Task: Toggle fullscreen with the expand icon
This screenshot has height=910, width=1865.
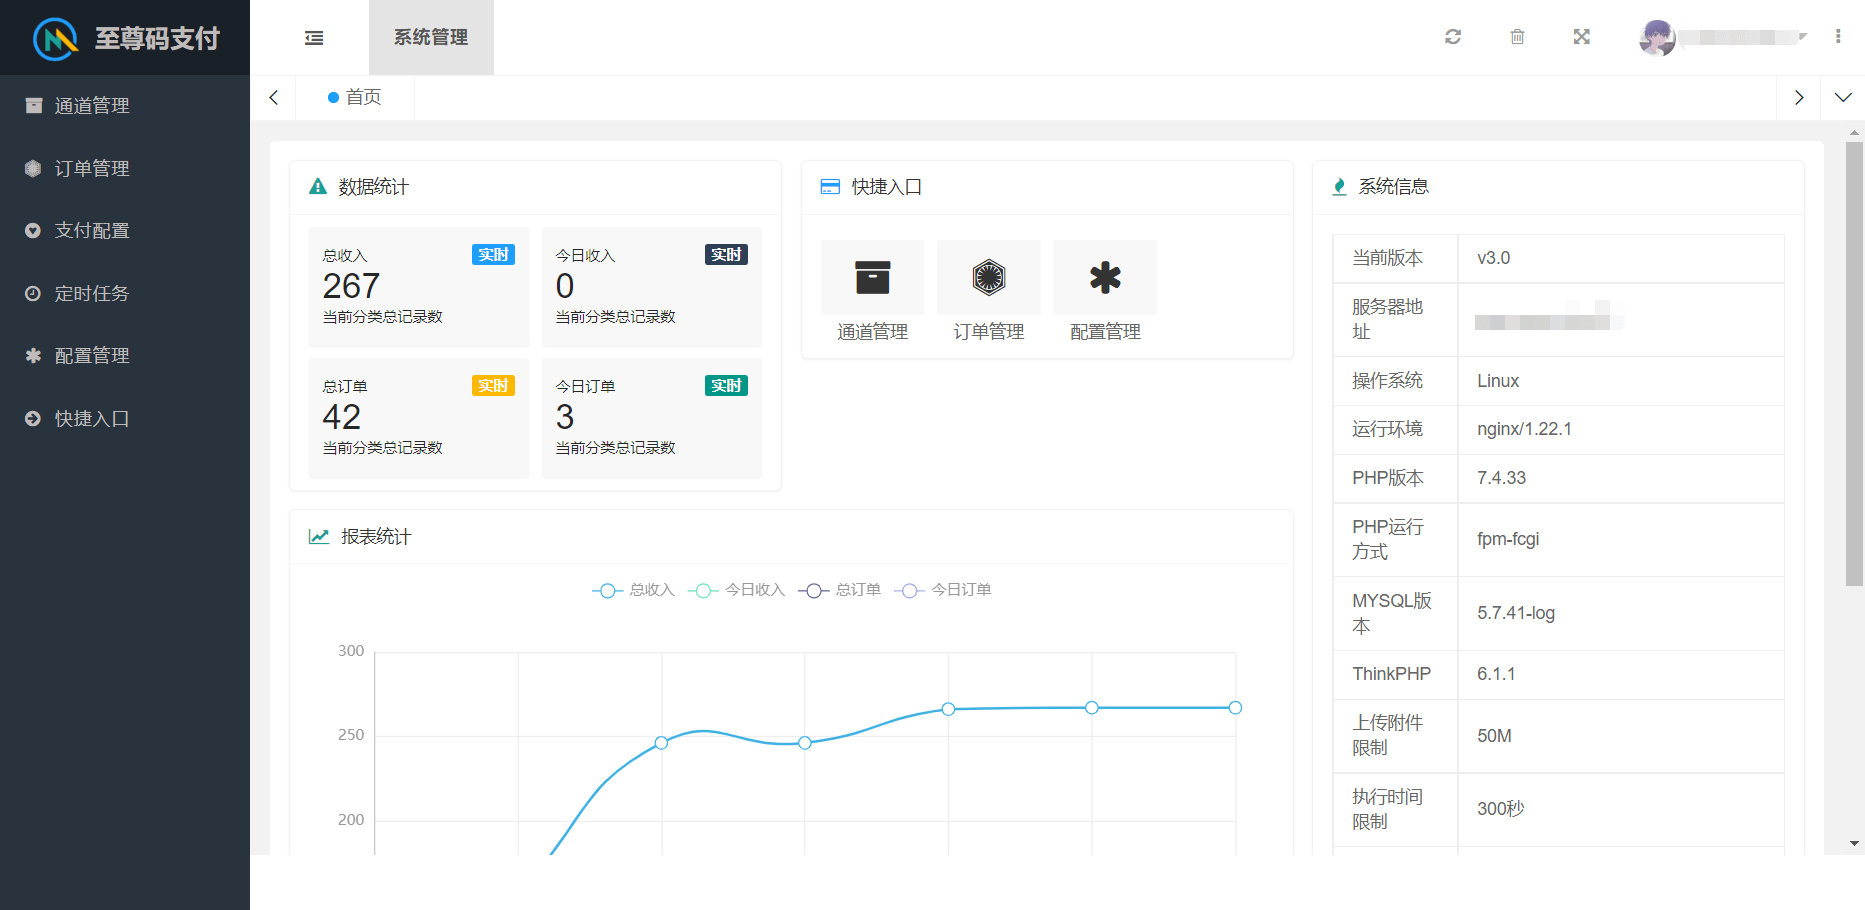Action: click(1581, 37)
